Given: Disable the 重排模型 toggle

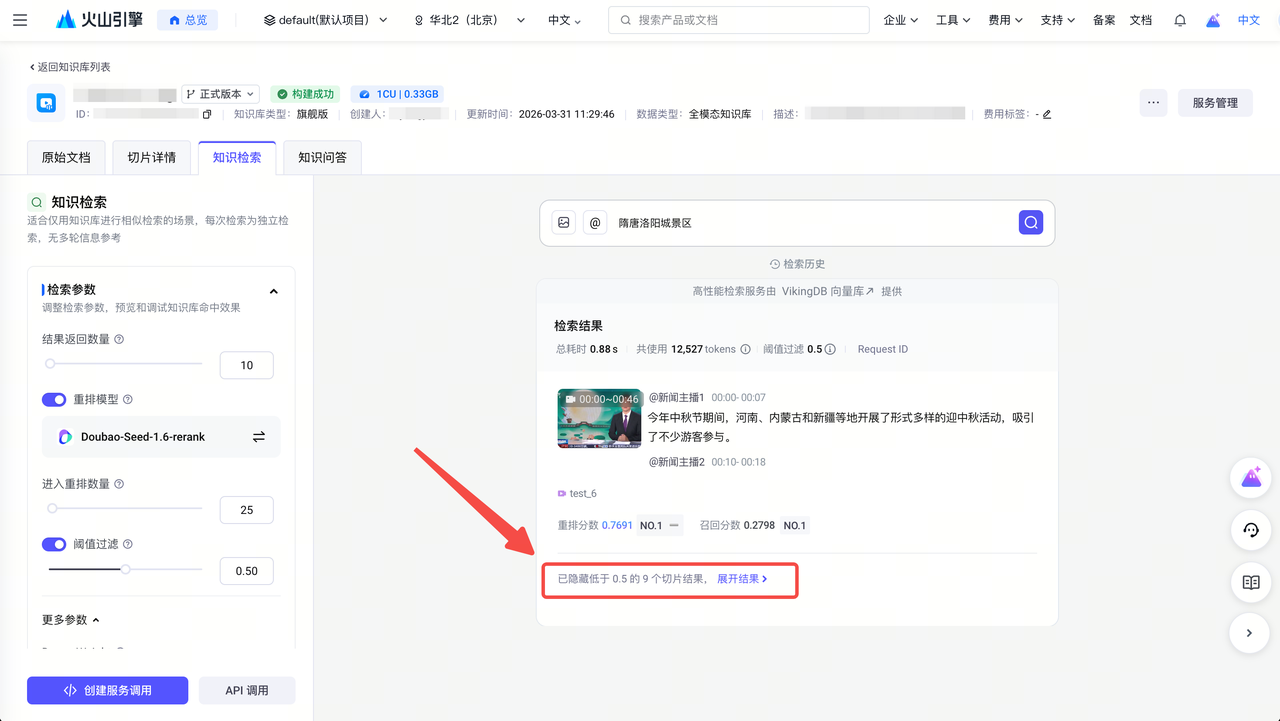Looking at the screenshot, I should coord(54,399).
